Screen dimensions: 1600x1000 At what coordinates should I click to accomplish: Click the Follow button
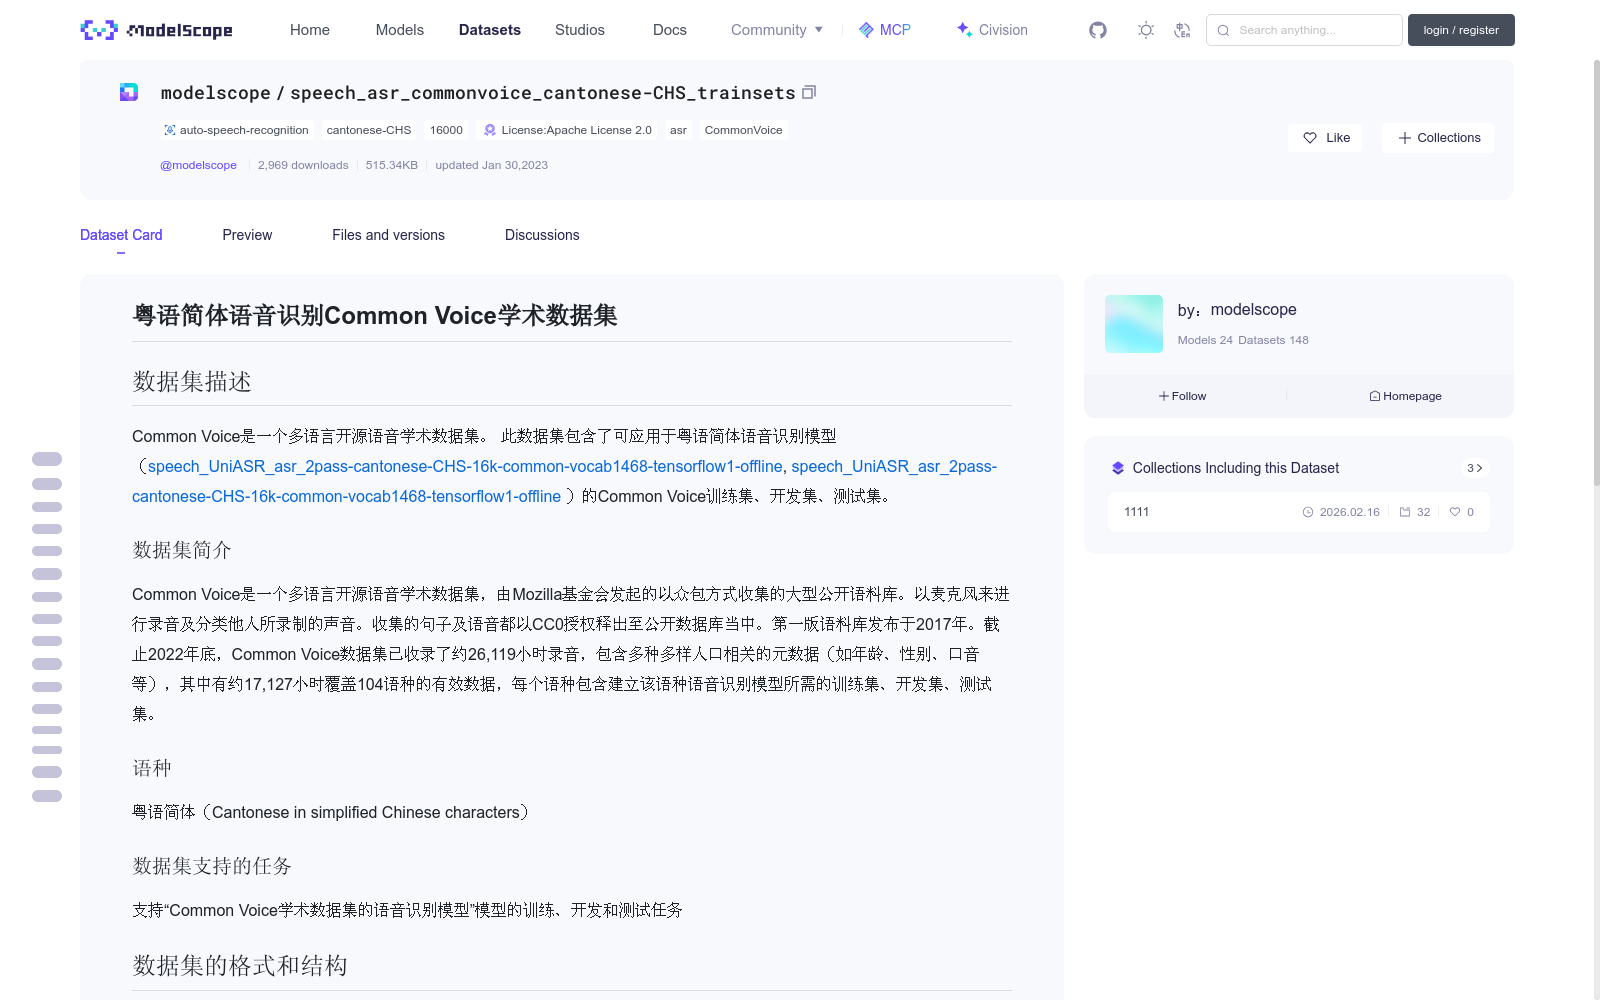coord(1182,396)
